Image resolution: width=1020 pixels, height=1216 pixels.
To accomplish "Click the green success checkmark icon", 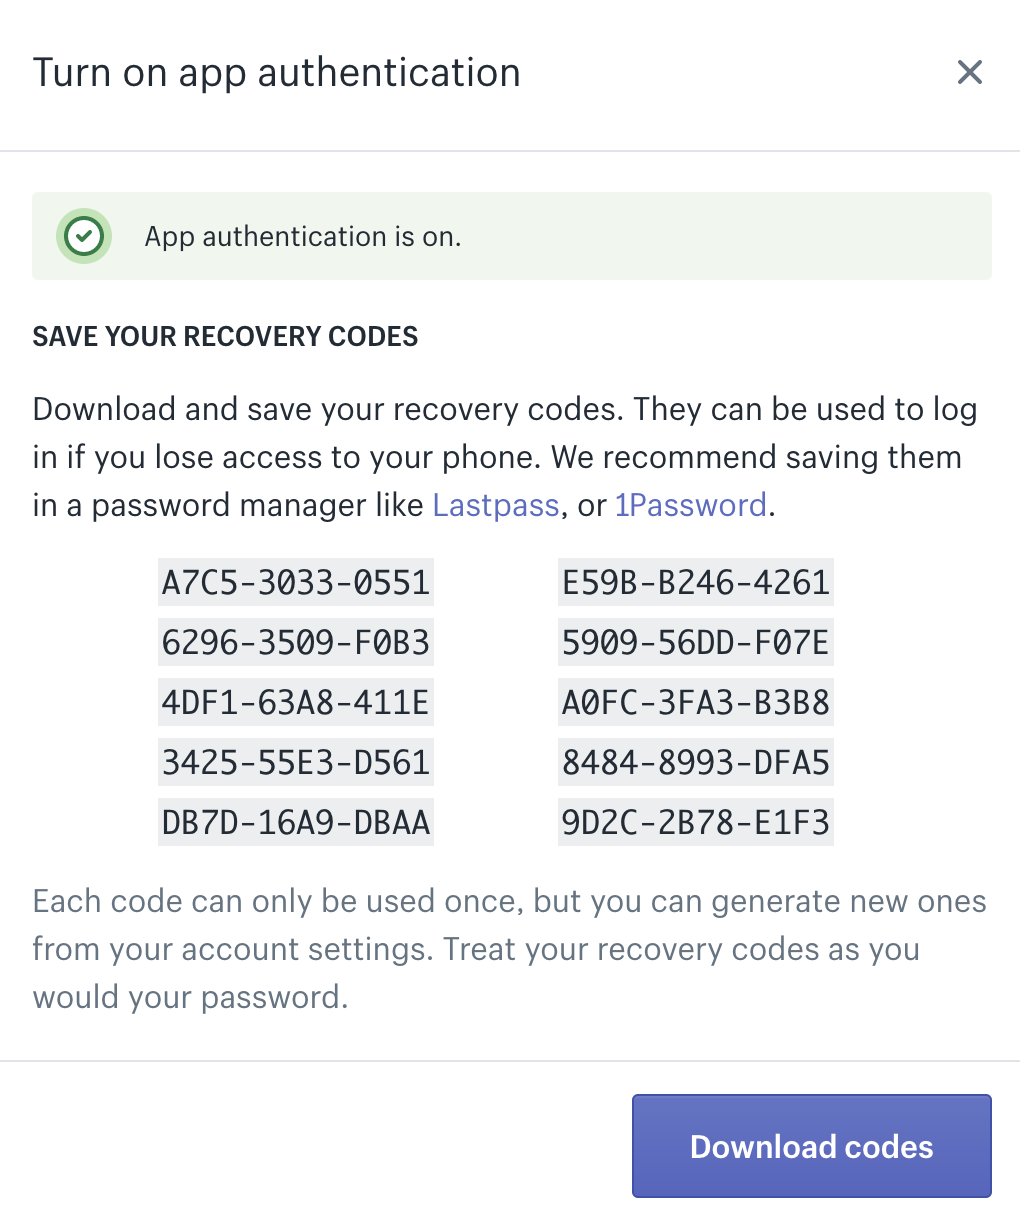I will [x=84, y=237].
